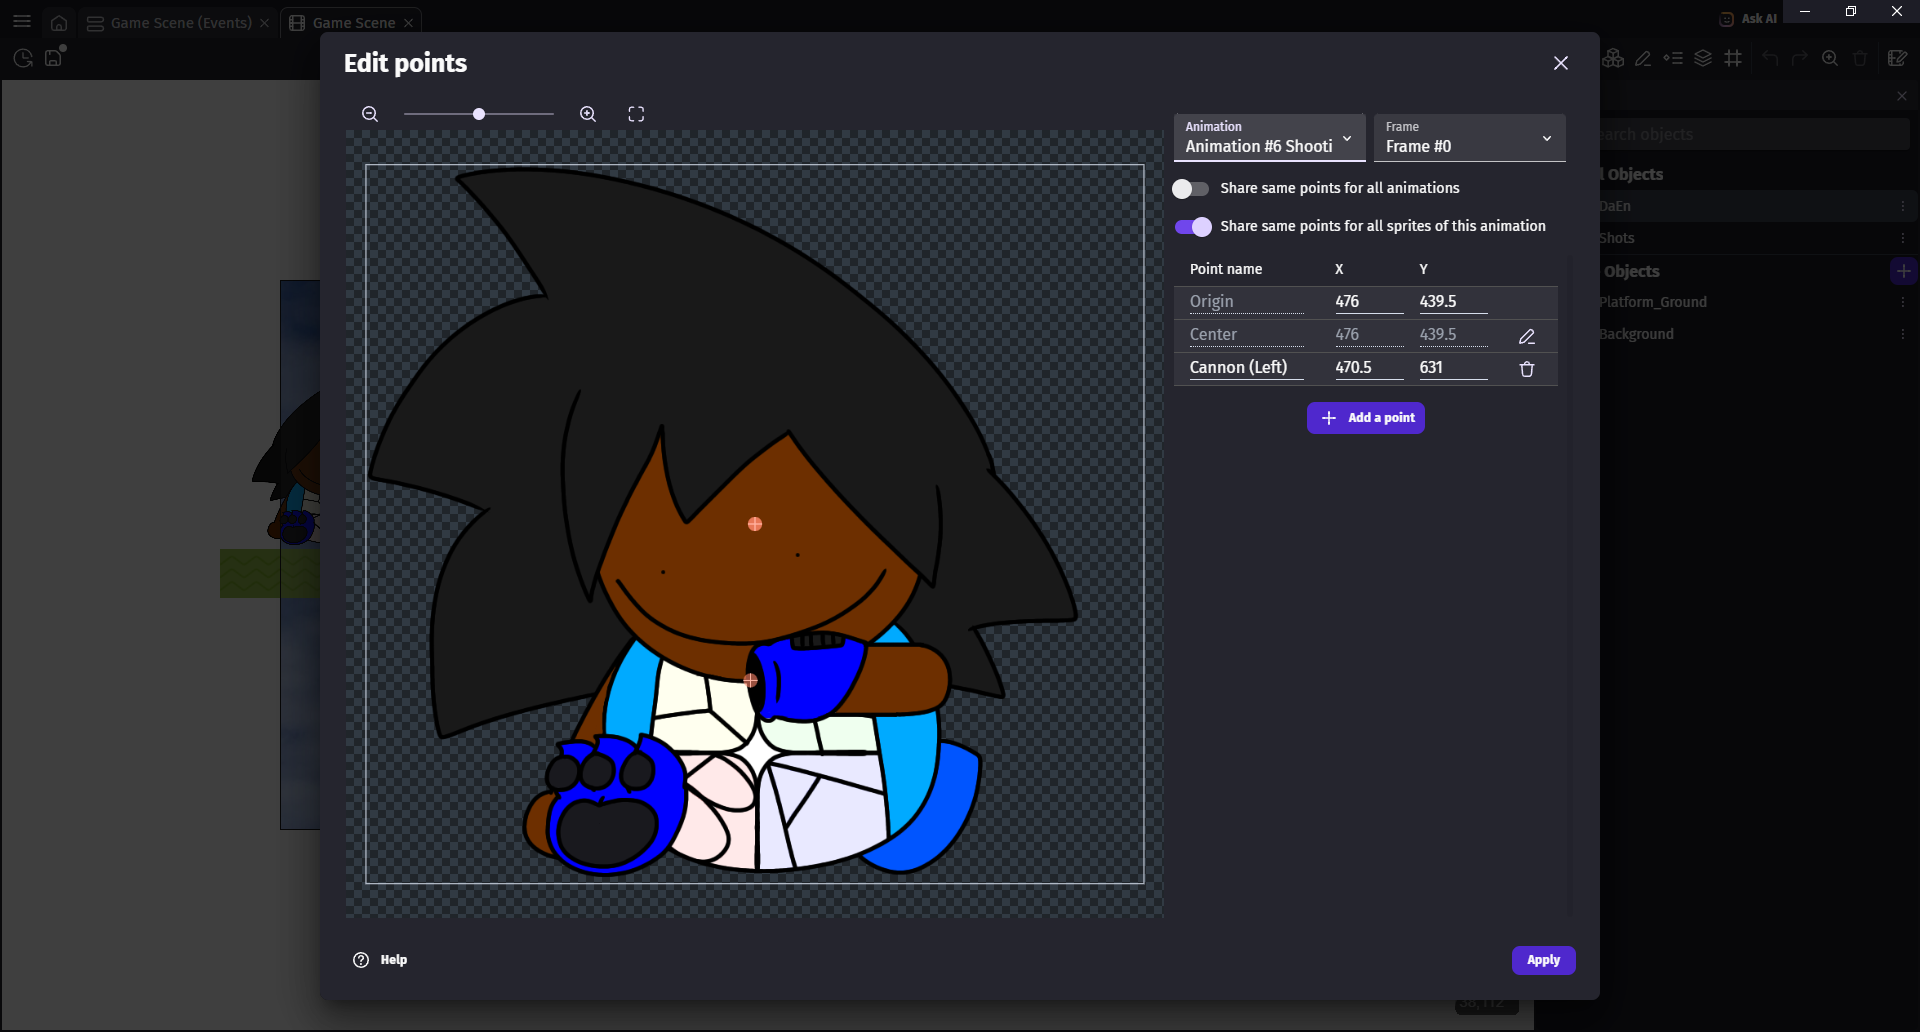The image size is (1920, 1032).
Task: Switch to Game Scene (Events) tab
Action: coord(170,22)
